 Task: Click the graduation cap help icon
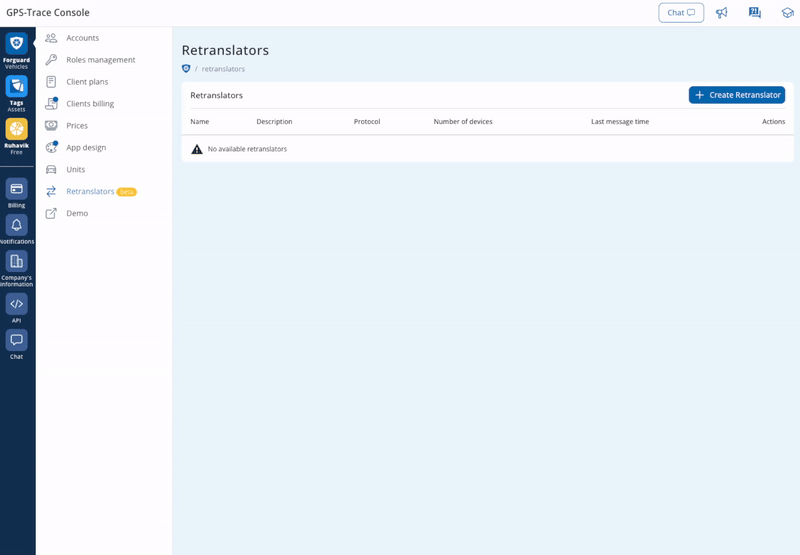(x=787, y=13)
